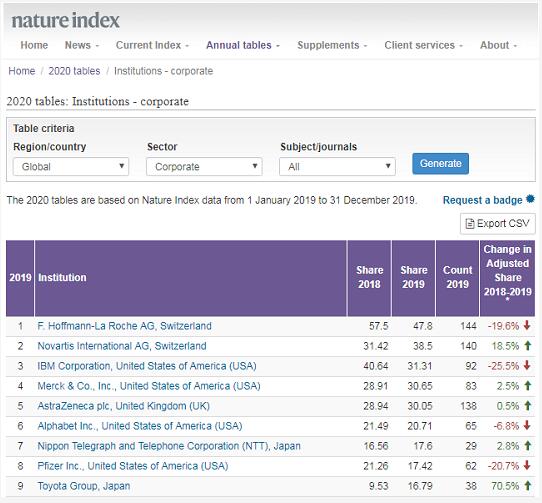Click the Institution column header
This screenshot has height=503, width=542.
pos(190,278)
